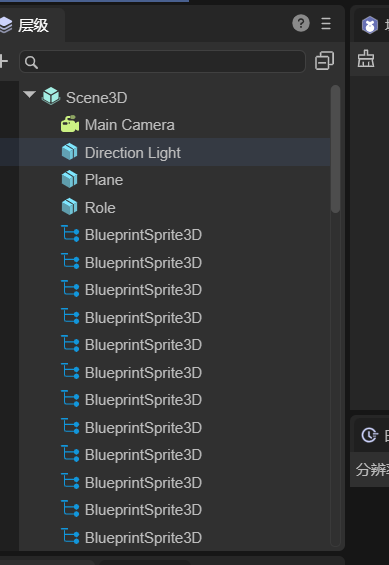Click the clock timer panel icon
The width and height of the screenshot is (389, 565).
369,435
